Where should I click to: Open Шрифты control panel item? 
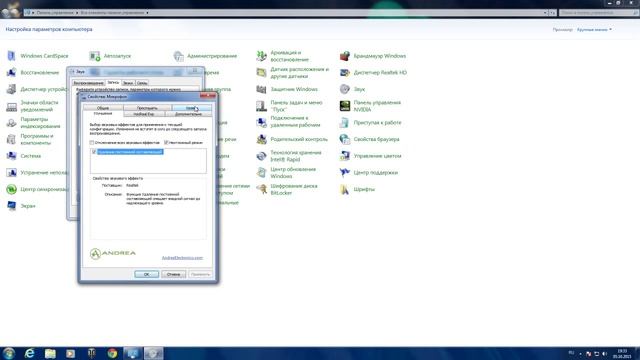(358, 189)
